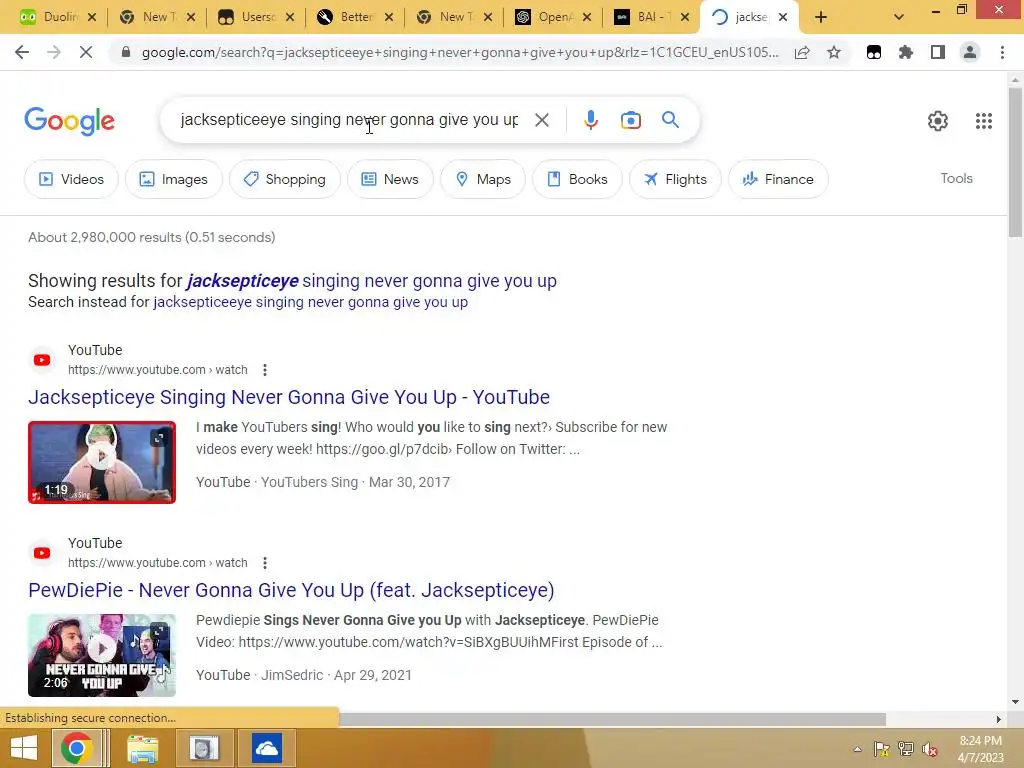Viewport: 1024px width, 768px height.
Task: Filter results by Flights
Action: [x=675, y=179]
